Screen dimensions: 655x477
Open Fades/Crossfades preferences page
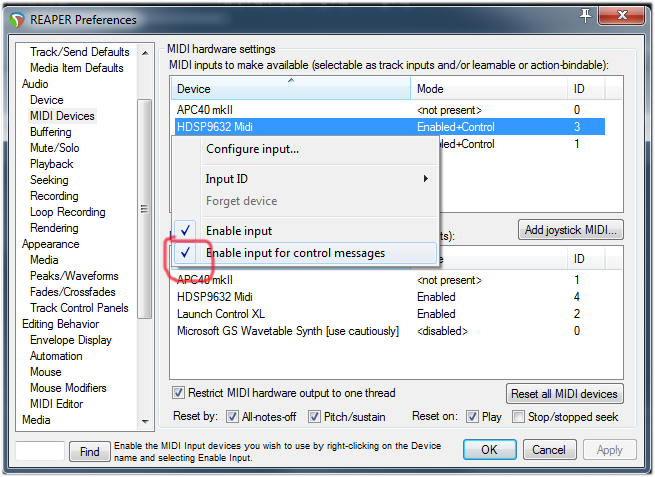pos(73,292)
